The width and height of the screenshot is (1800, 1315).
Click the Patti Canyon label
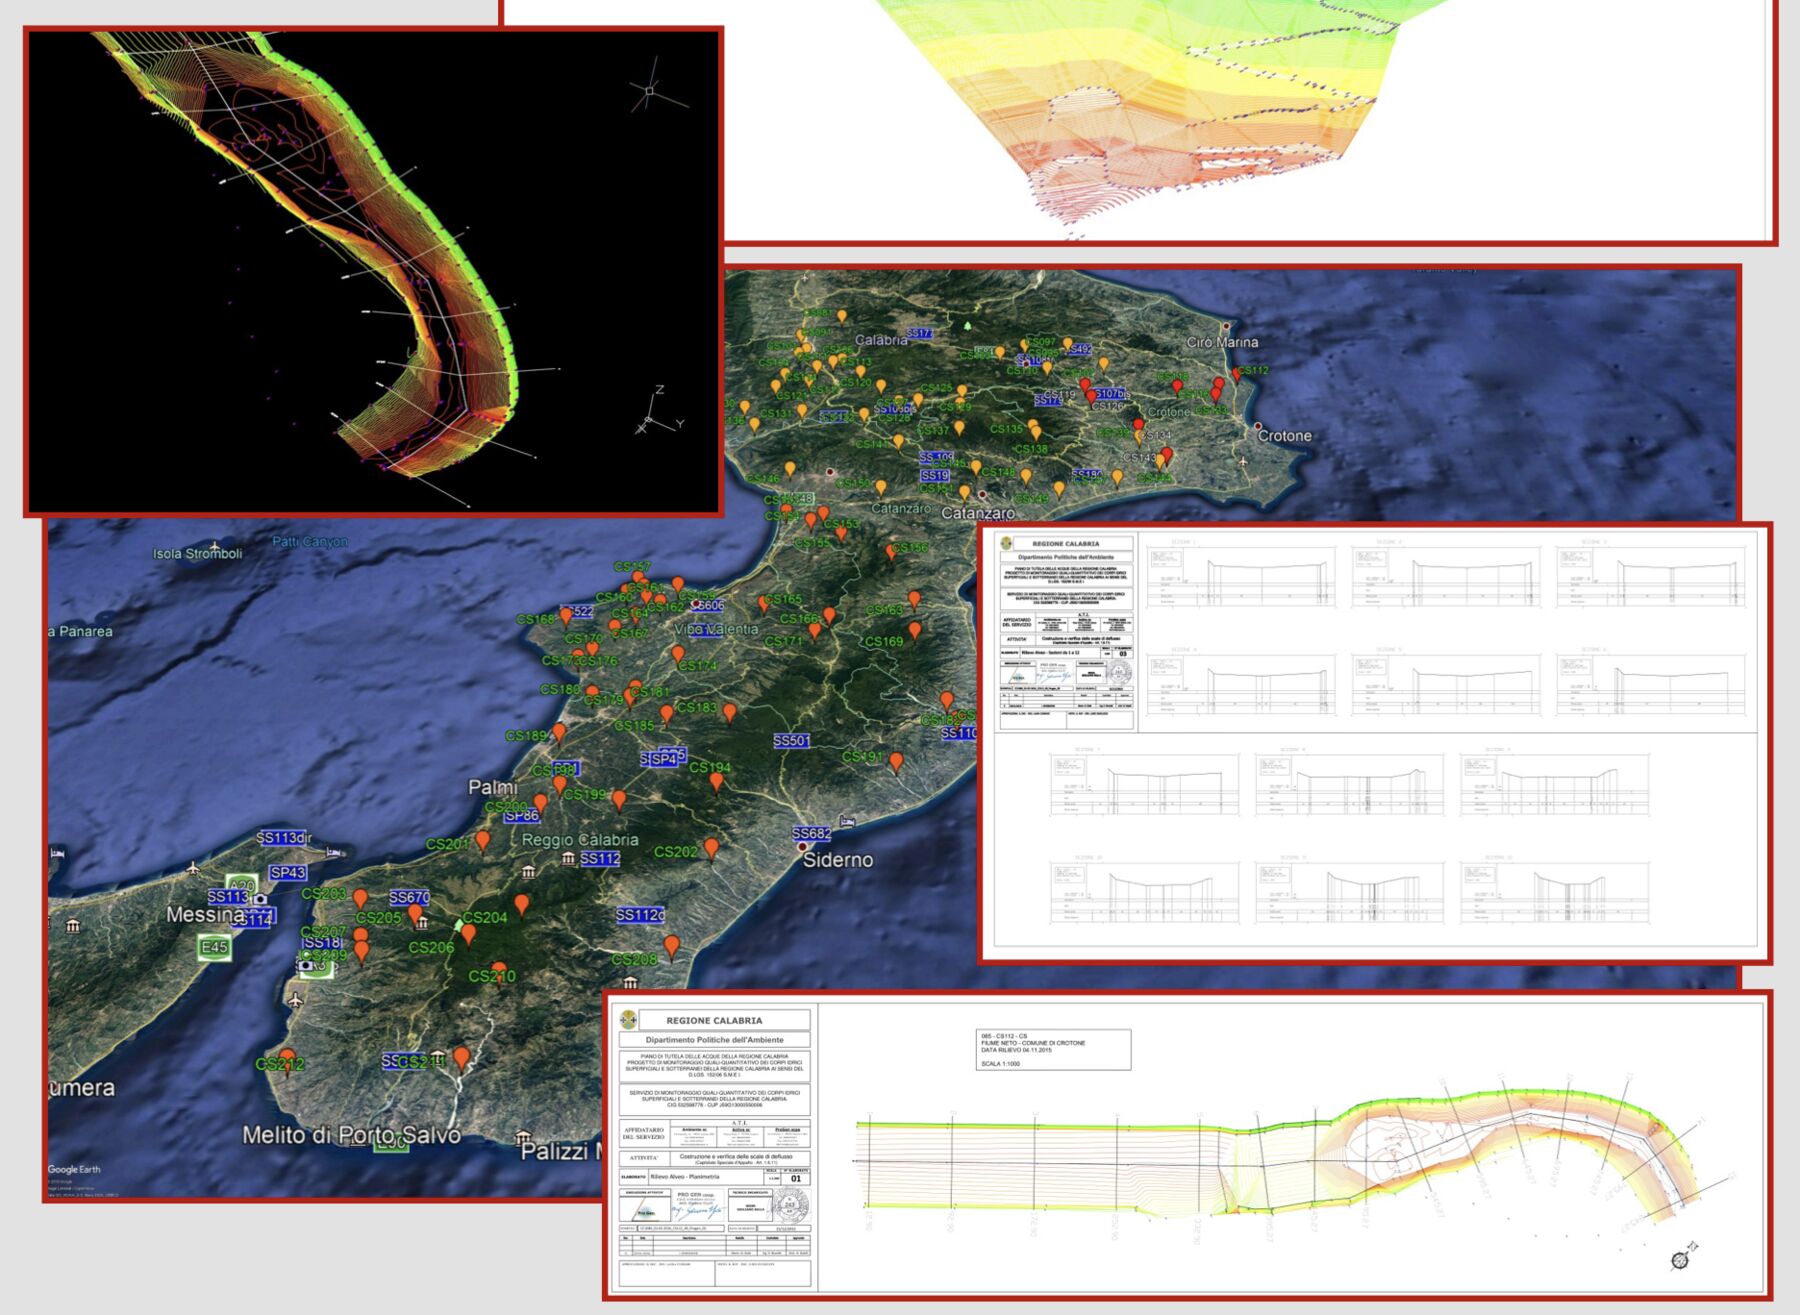(x=310, y=542)
